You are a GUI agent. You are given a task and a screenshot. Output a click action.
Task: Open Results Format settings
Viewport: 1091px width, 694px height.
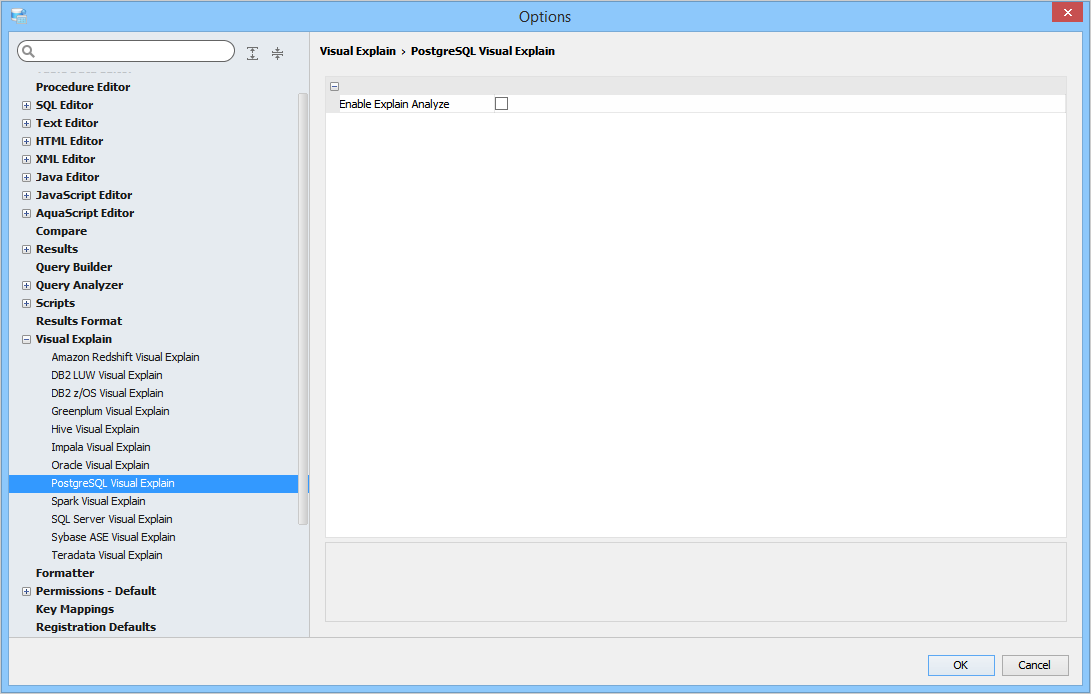(x=79, y=321)
